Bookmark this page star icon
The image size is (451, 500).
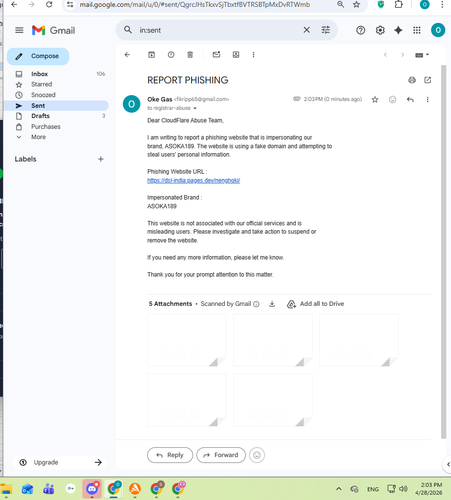[x=356, y=5]
